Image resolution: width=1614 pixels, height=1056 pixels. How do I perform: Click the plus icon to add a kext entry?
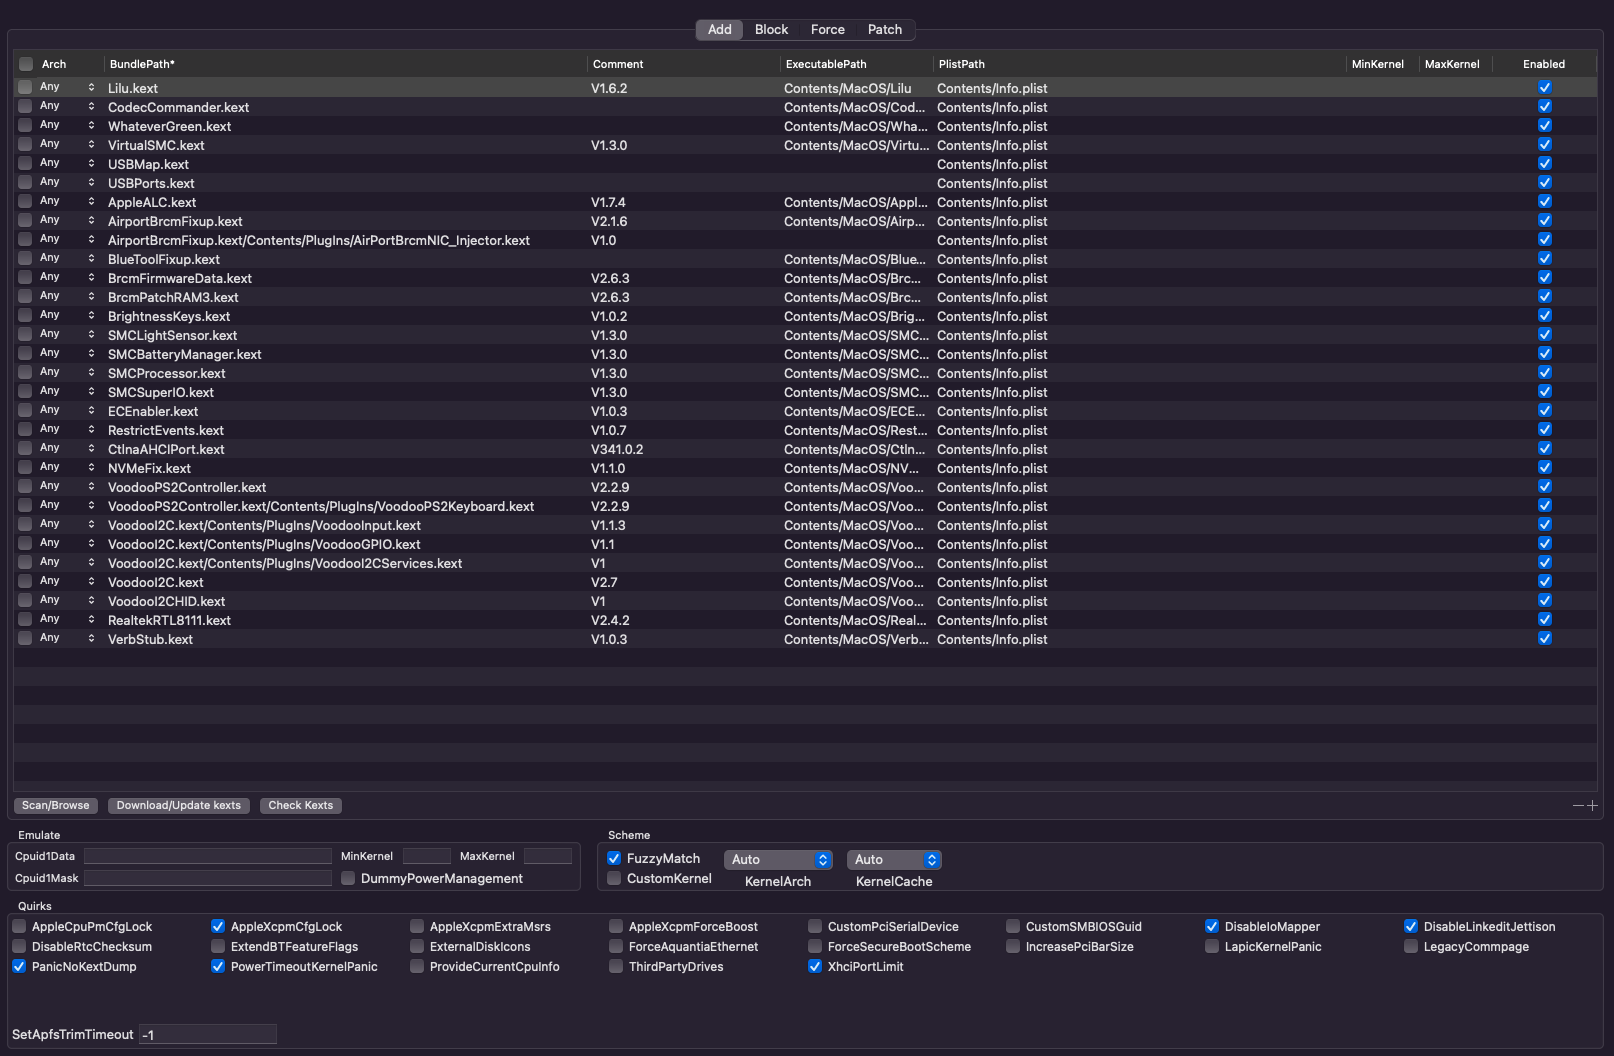[x=1592, y=806]
